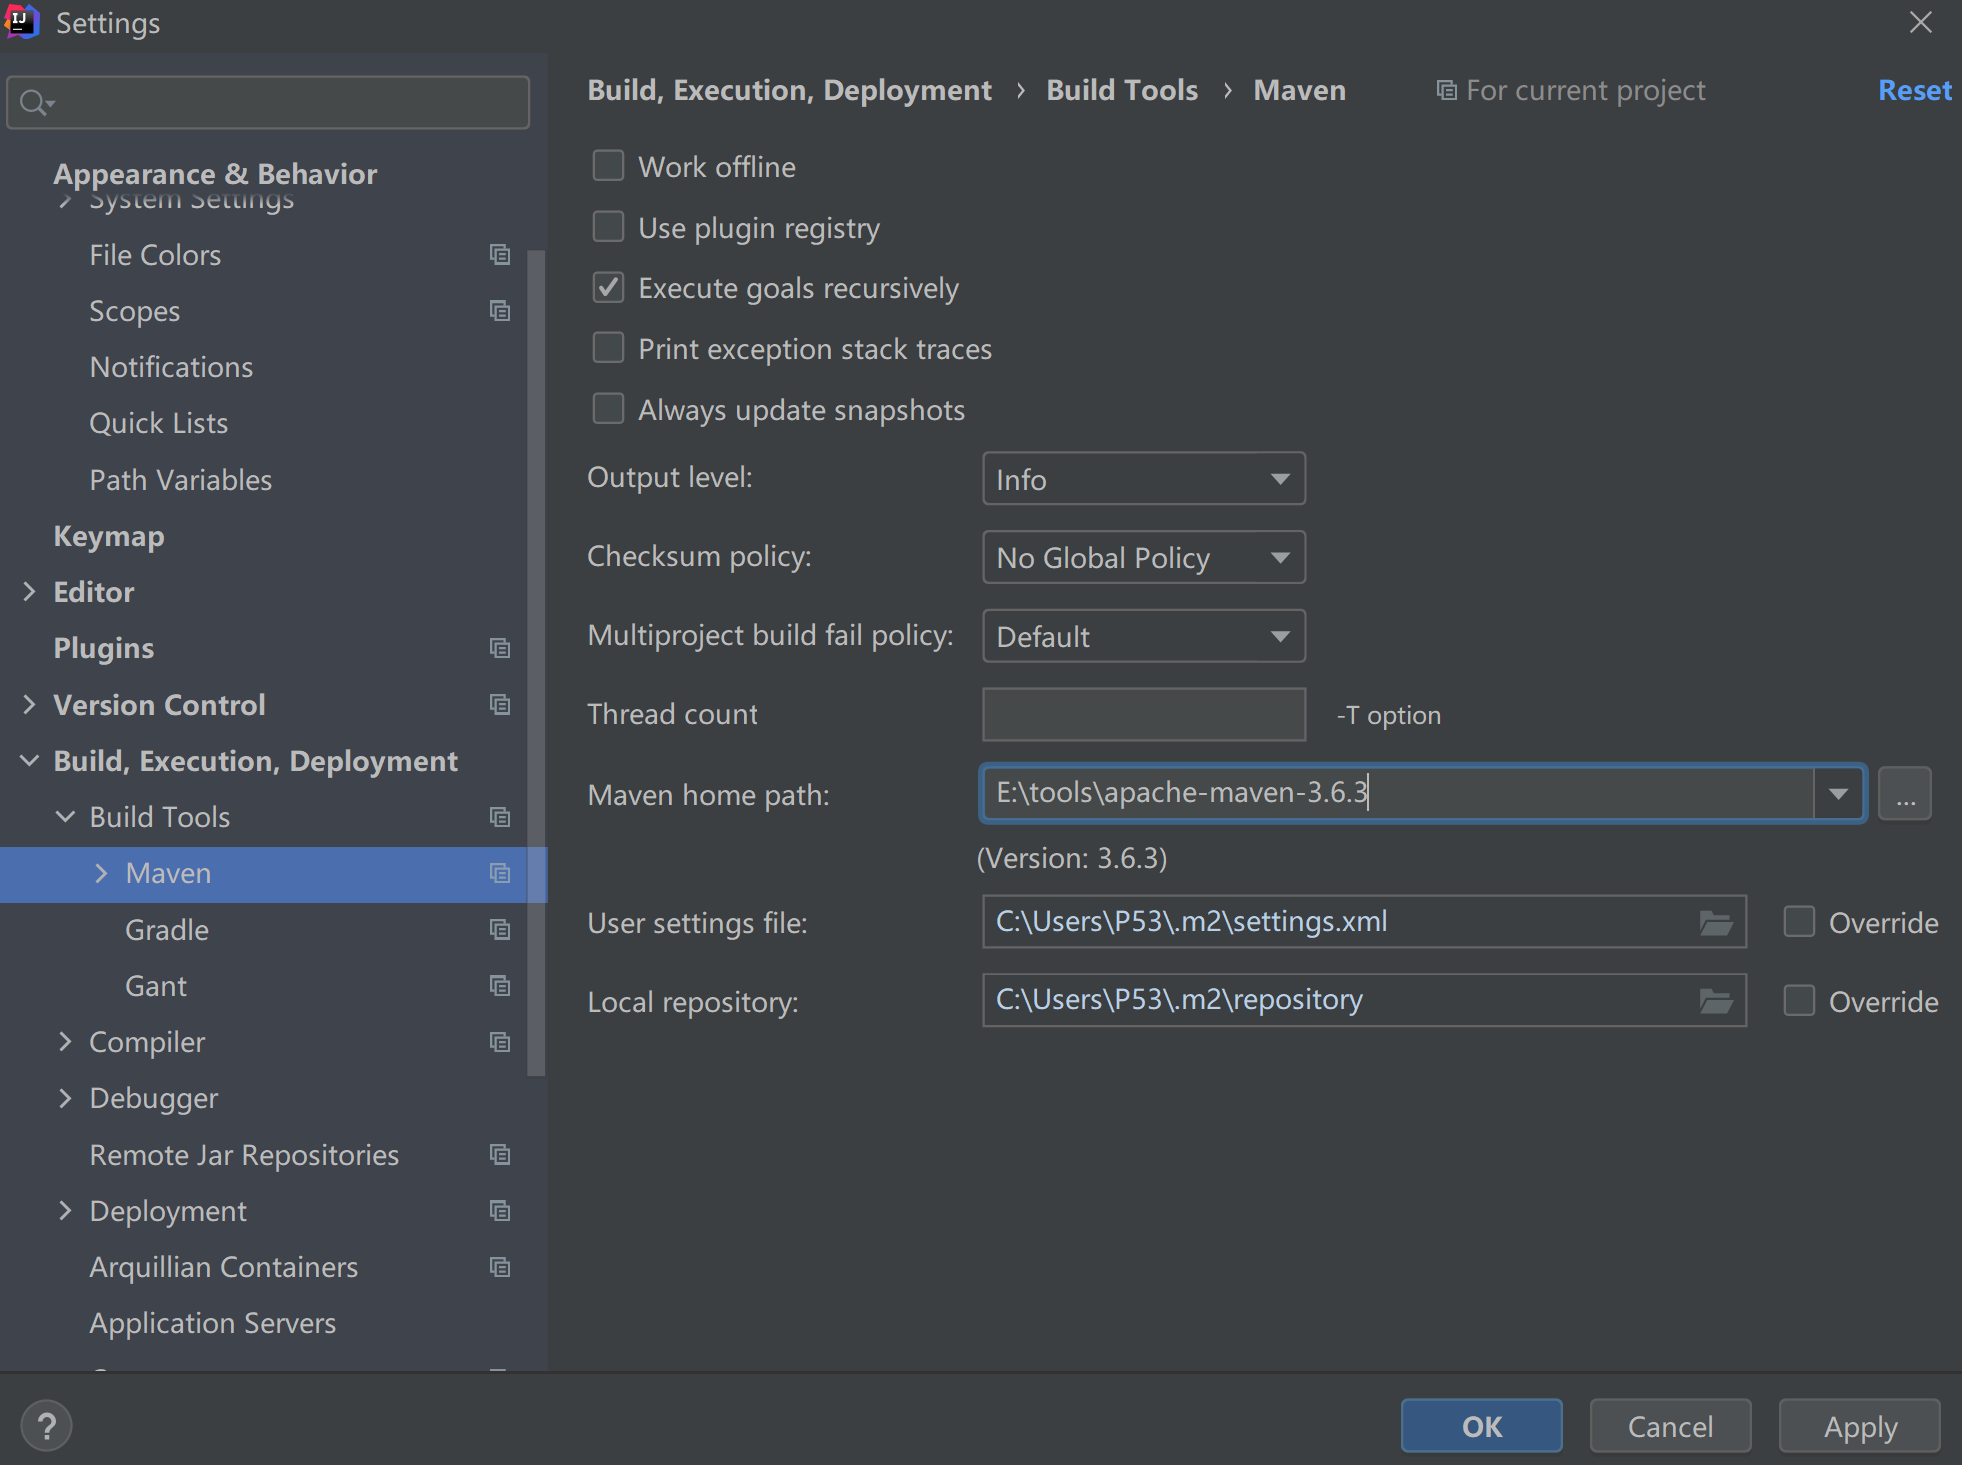Click the project-level icon next to File Colors
The height and width of the screenshot is (1465, 1962).
tap(500, 255)
